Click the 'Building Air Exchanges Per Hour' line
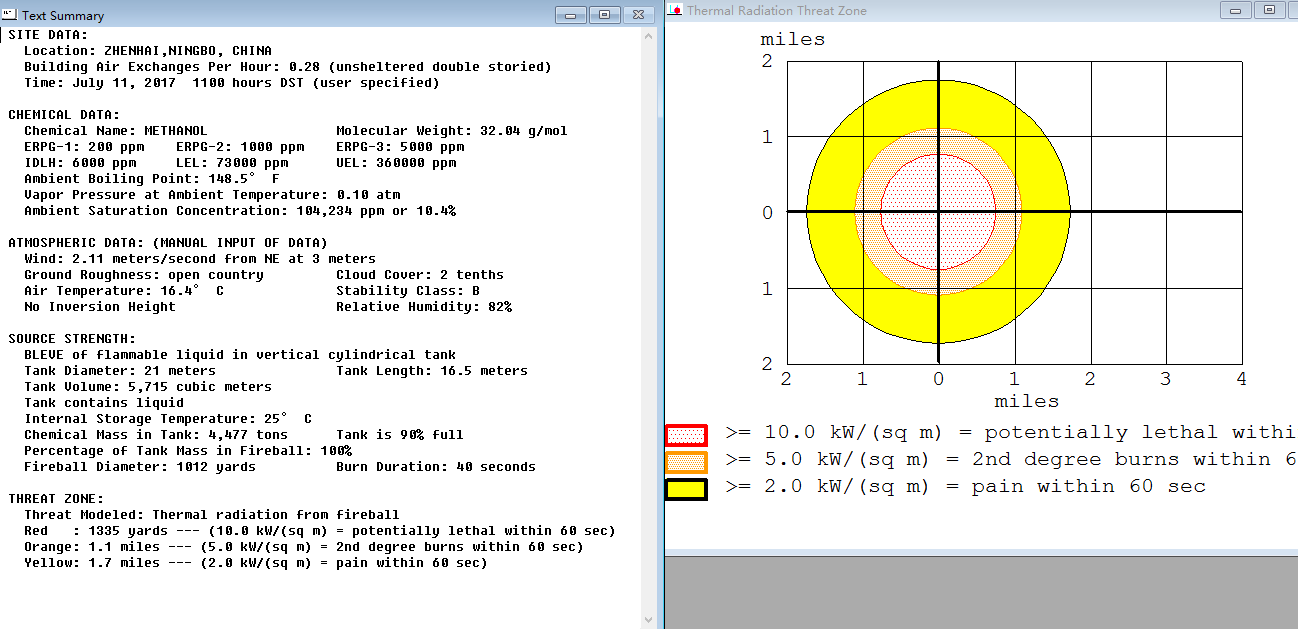Image resolution: width=1298 pixels, height=629 pixels. (x=287, y=67)
